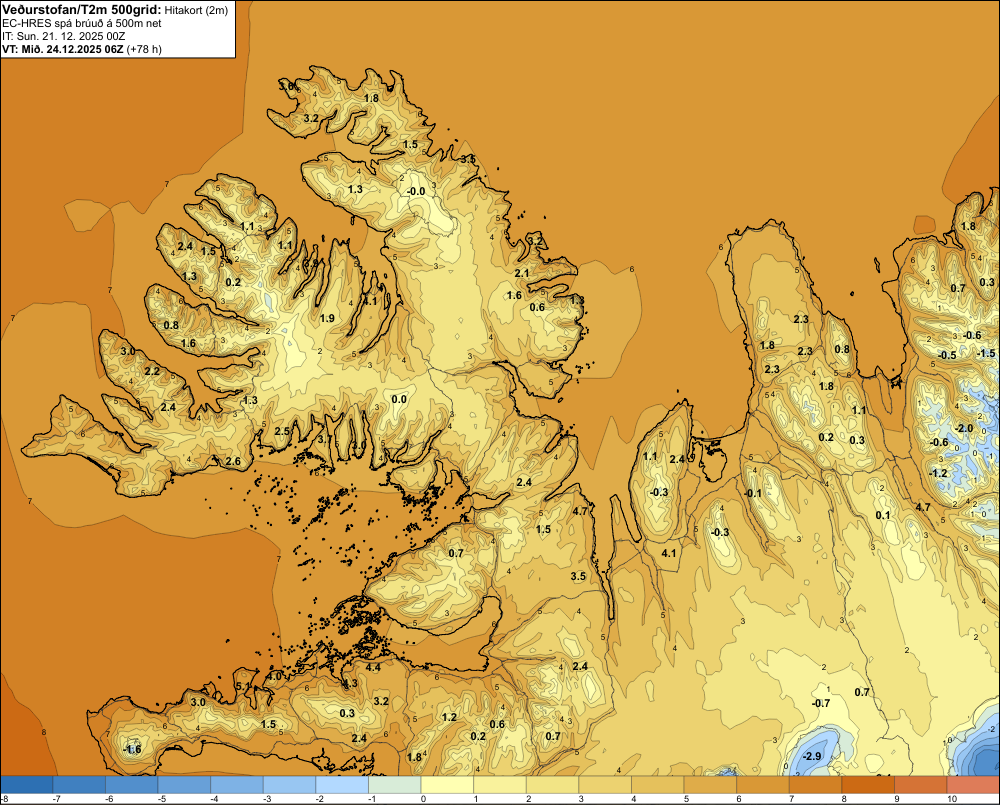Viewport: 1000px width, 805px height.
Task: Click the legend color swatch between 2 and 3
Action: [552, 785]
